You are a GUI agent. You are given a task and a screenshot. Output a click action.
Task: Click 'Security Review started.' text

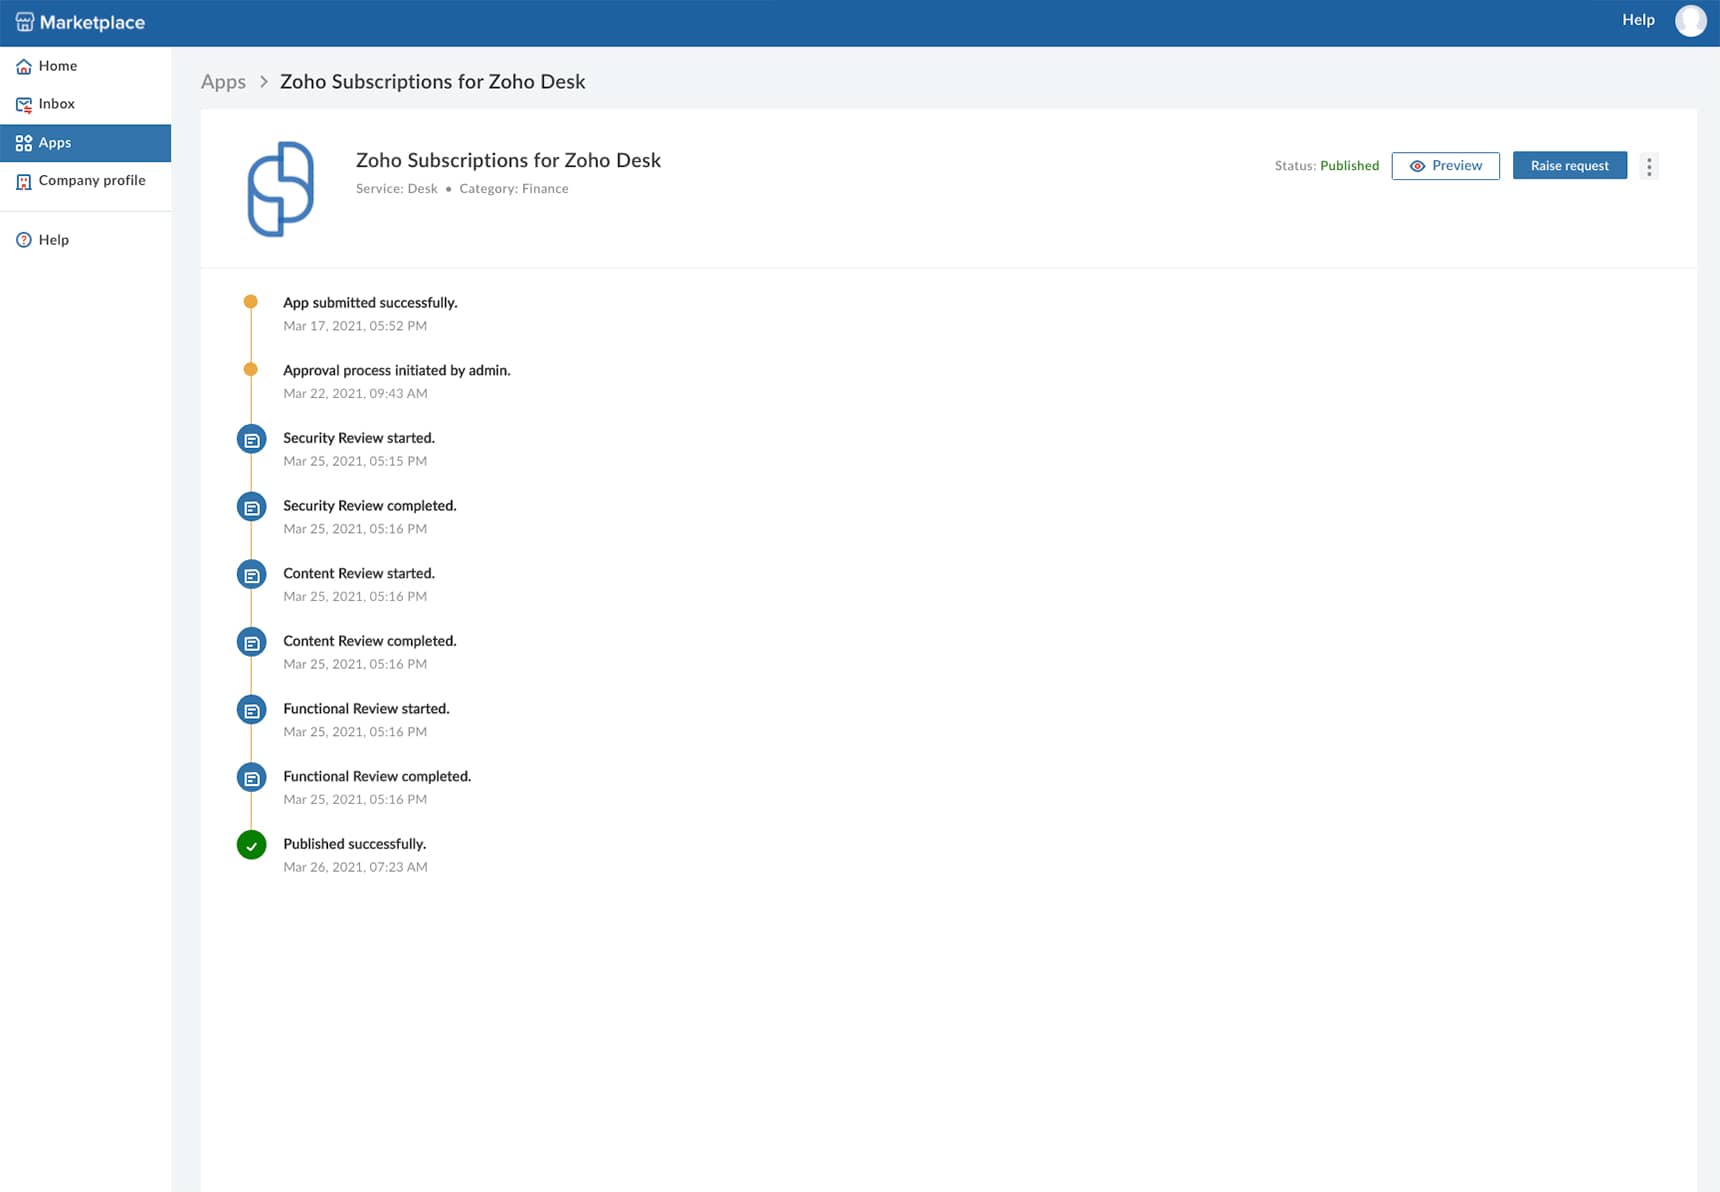click(359, 438)
